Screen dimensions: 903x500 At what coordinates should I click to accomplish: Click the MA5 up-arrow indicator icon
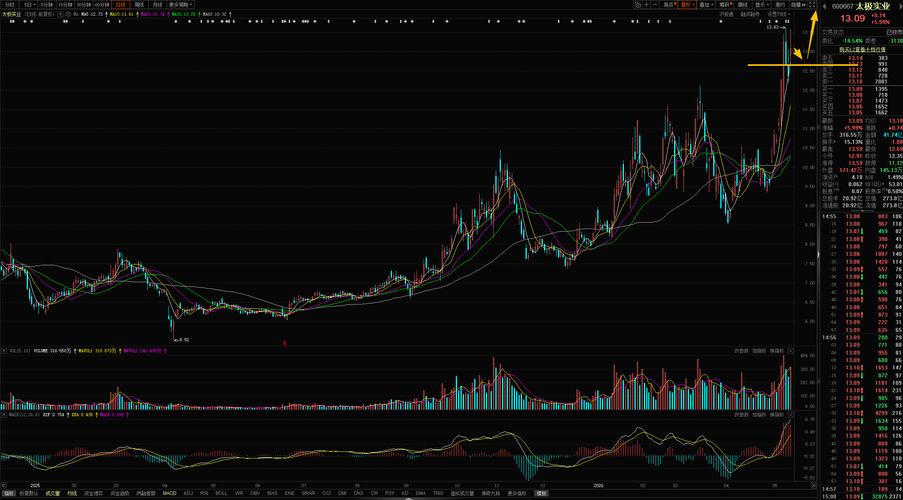click(106, 14)
